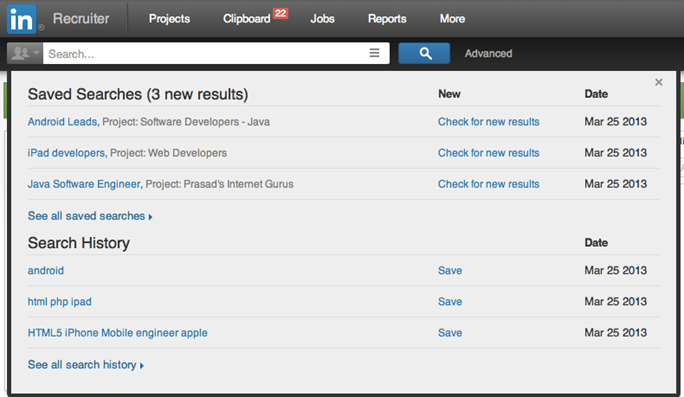Viewport: 684px width, 397px height.
Task: Save the android search
Action: pyautogui.click(x=450, y=270)
